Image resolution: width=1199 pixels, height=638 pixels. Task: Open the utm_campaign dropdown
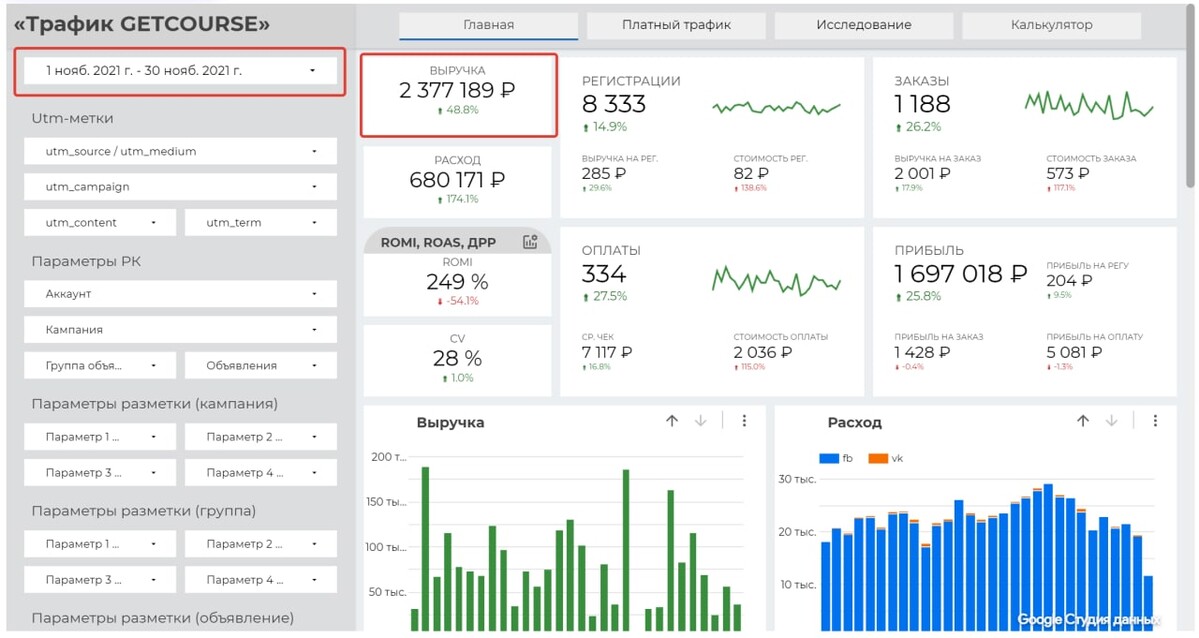pyautogui.click(x=180, y=187)
